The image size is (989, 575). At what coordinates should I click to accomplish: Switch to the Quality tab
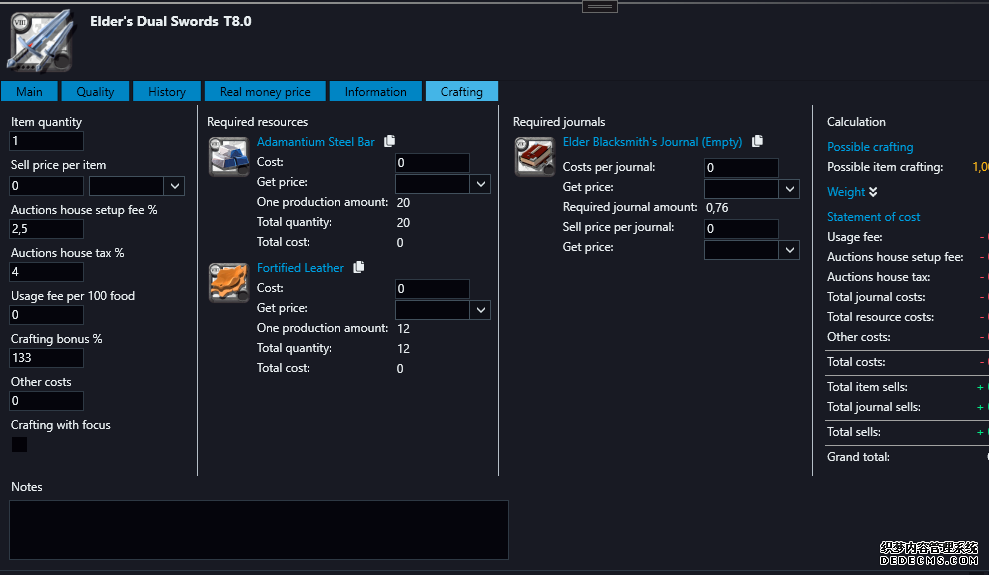point(95,92)
